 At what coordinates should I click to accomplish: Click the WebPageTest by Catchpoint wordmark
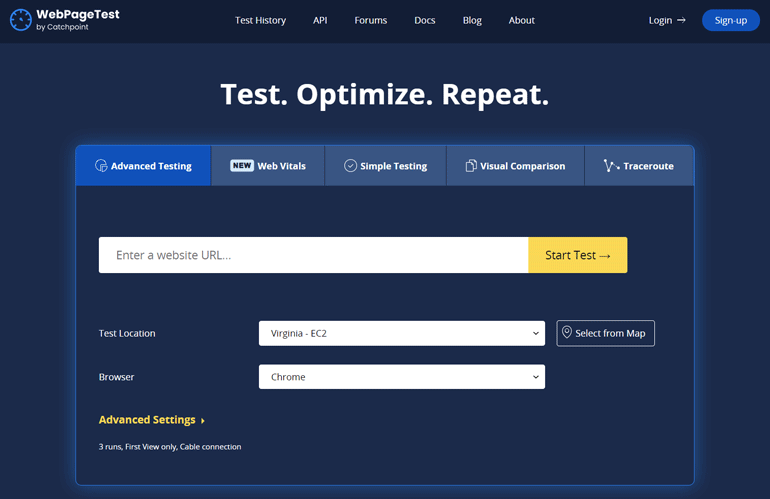(78, 20)
